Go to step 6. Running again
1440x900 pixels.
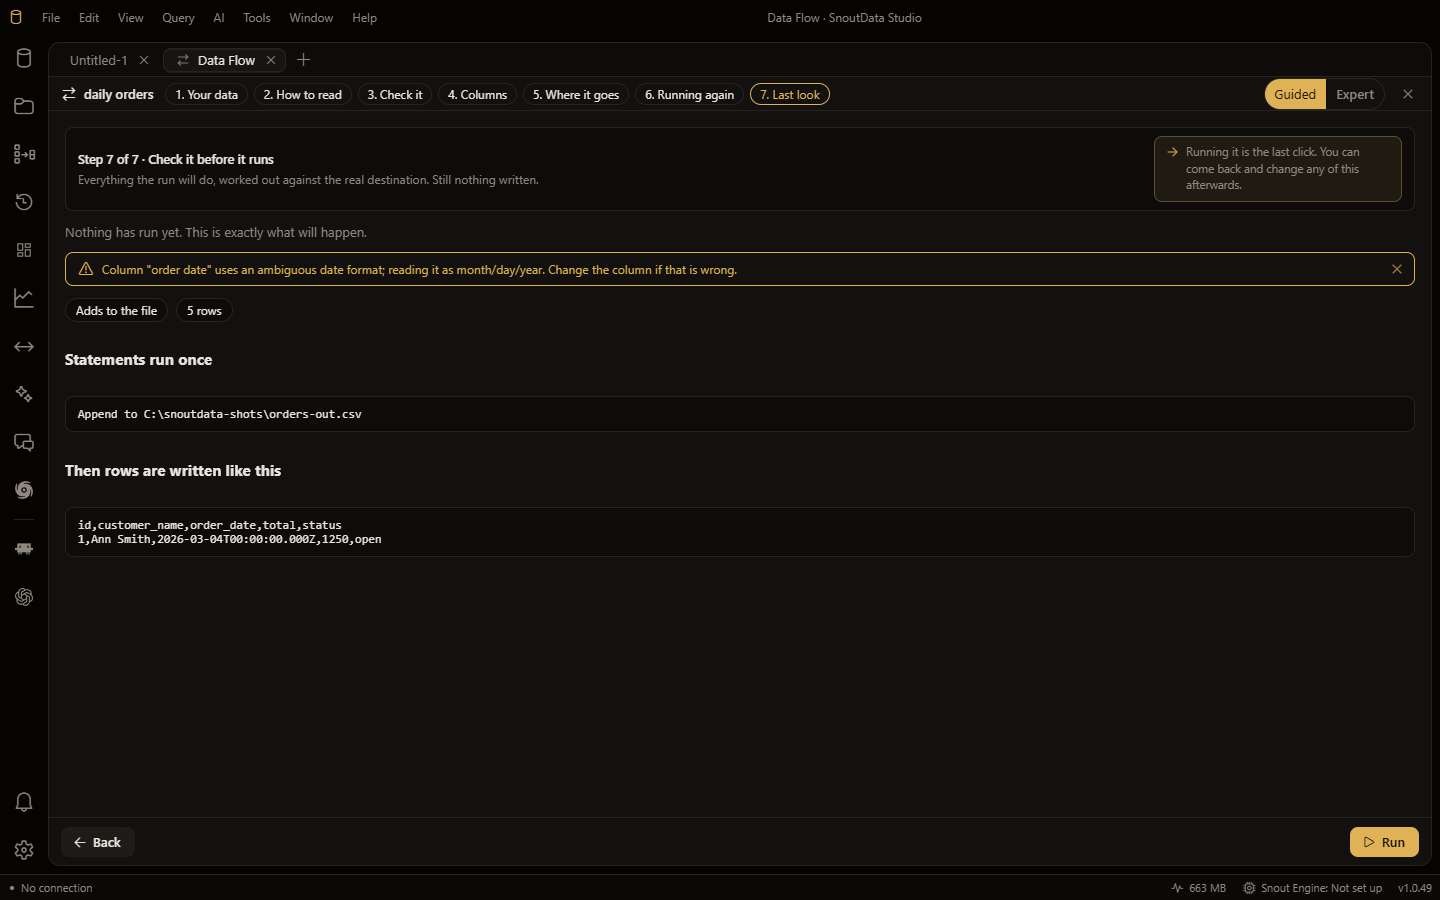point(689,95)
